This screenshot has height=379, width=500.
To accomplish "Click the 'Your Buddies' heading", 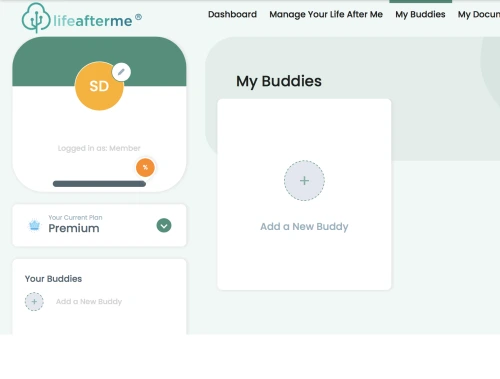I will [x=53, y=279].
